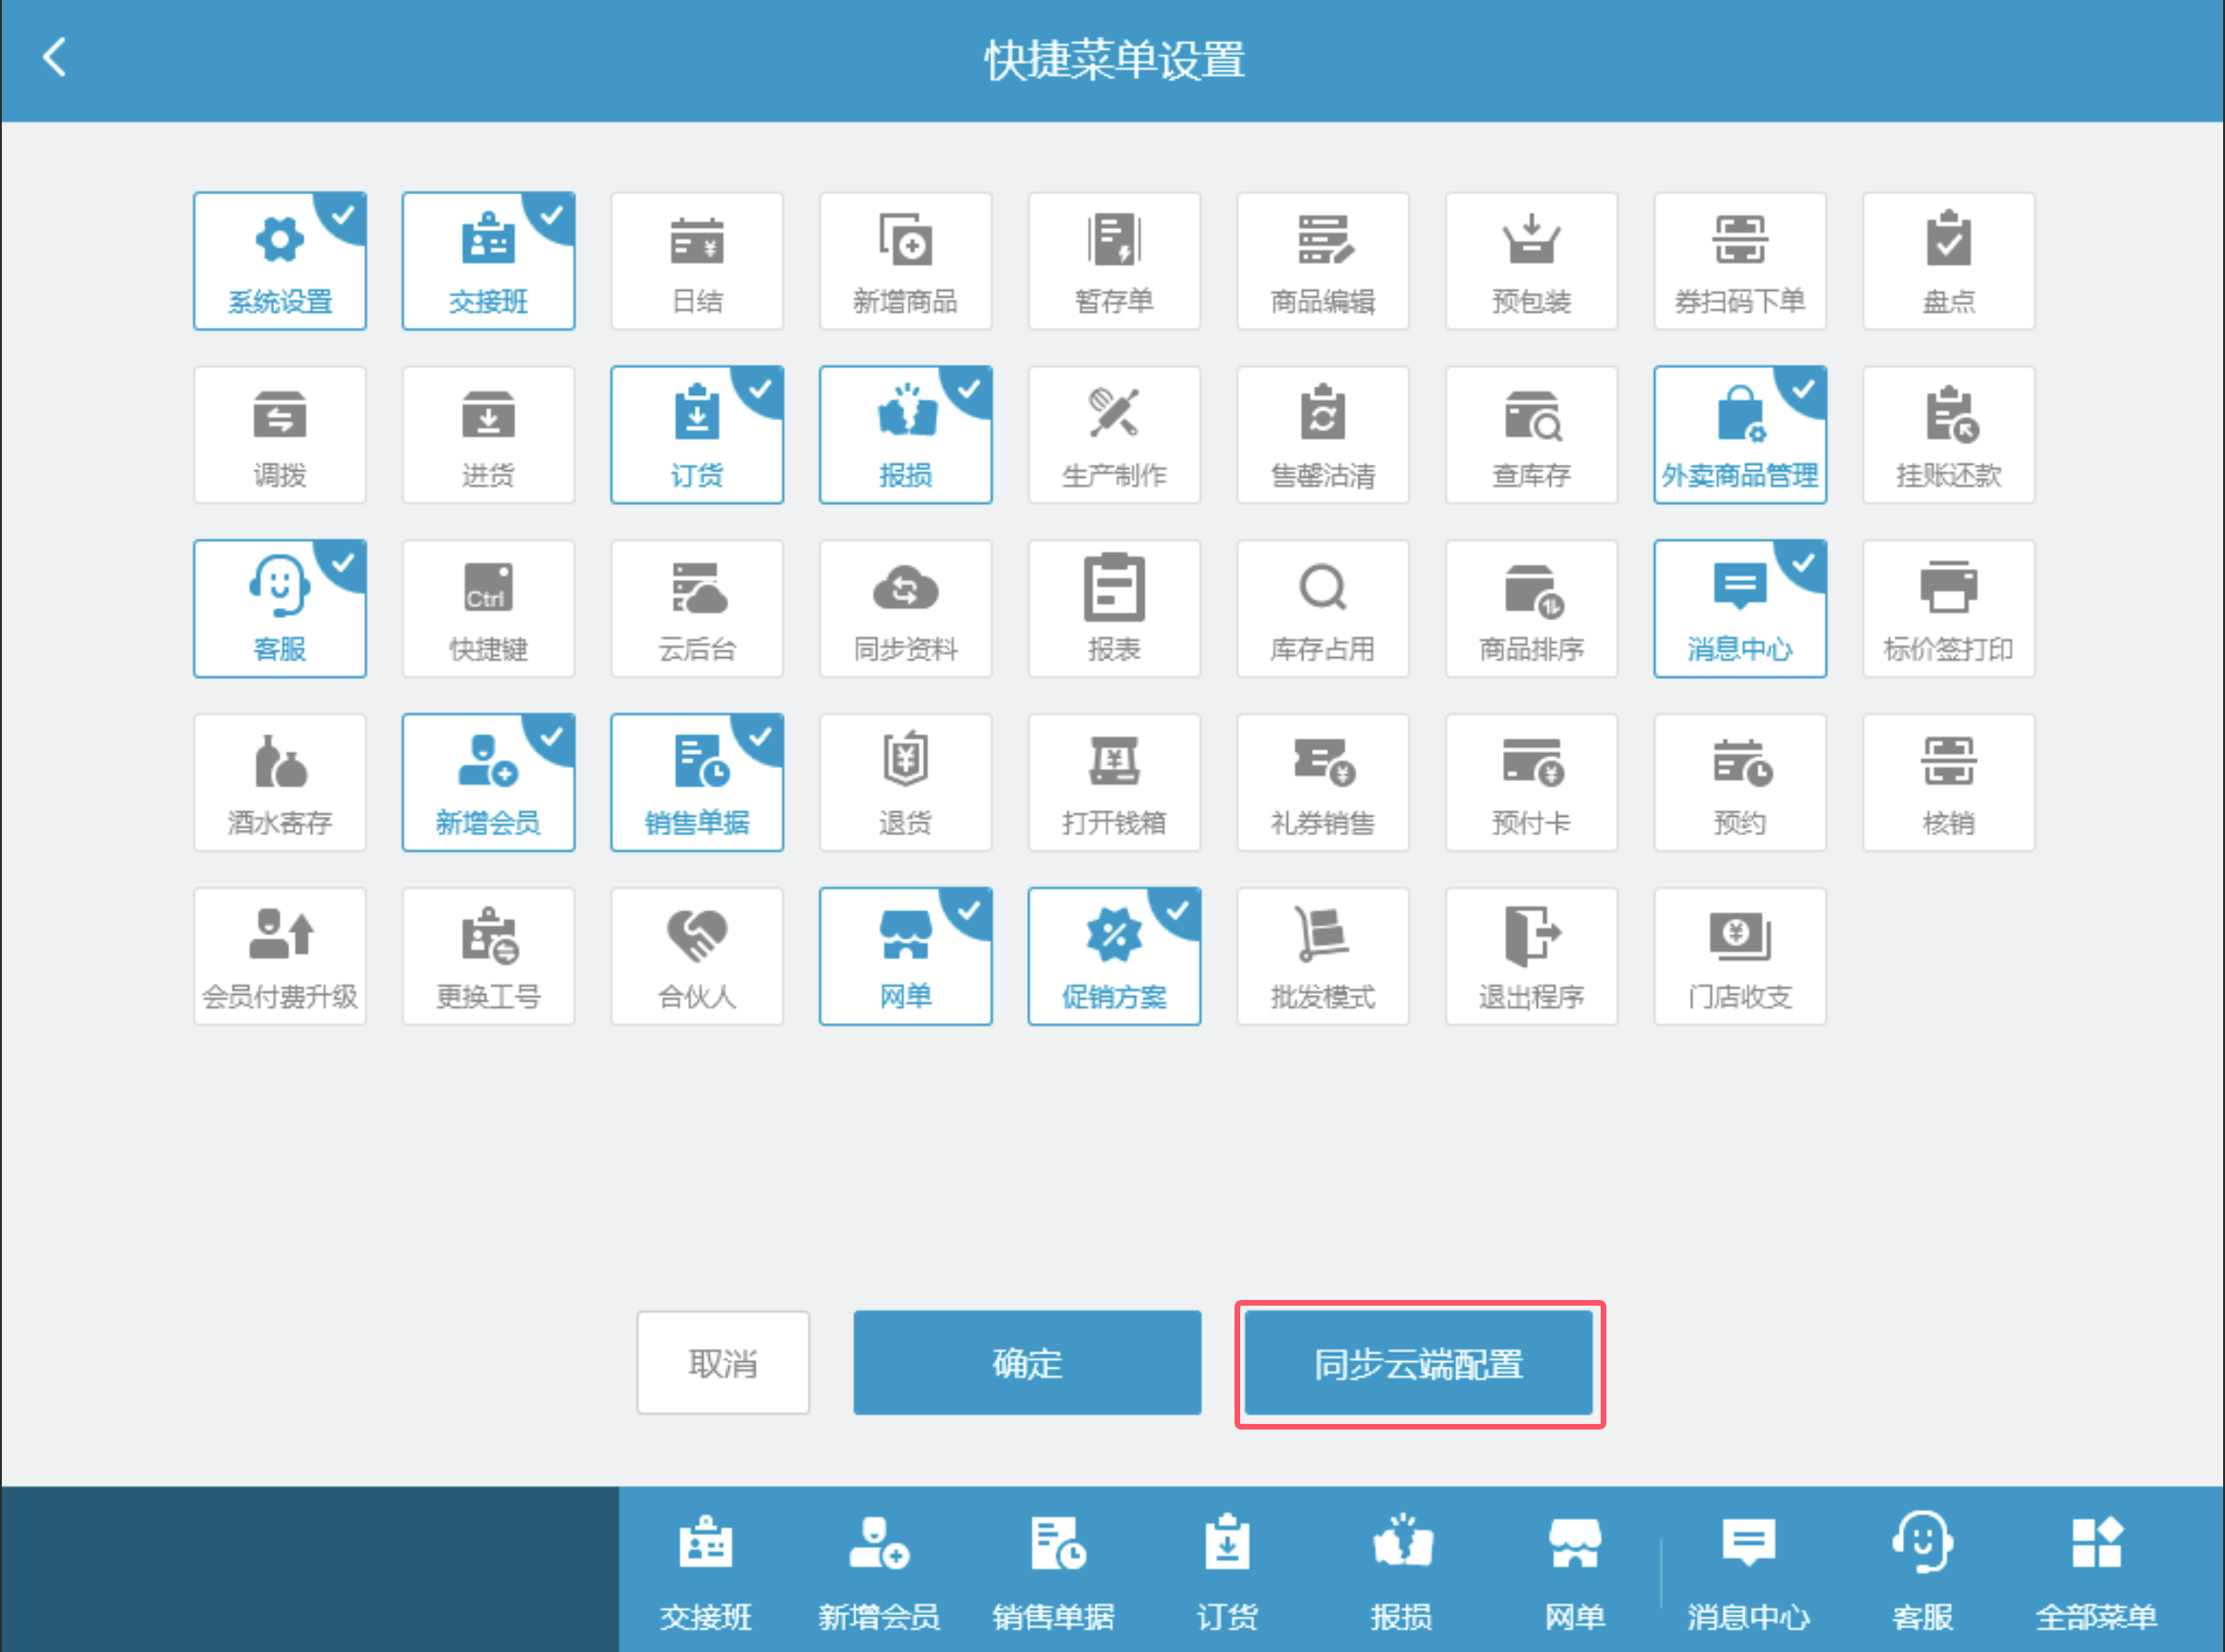Open 销售单据 from bottom bar
Screen dimensions: 2225x1652
point(1053,1570)
